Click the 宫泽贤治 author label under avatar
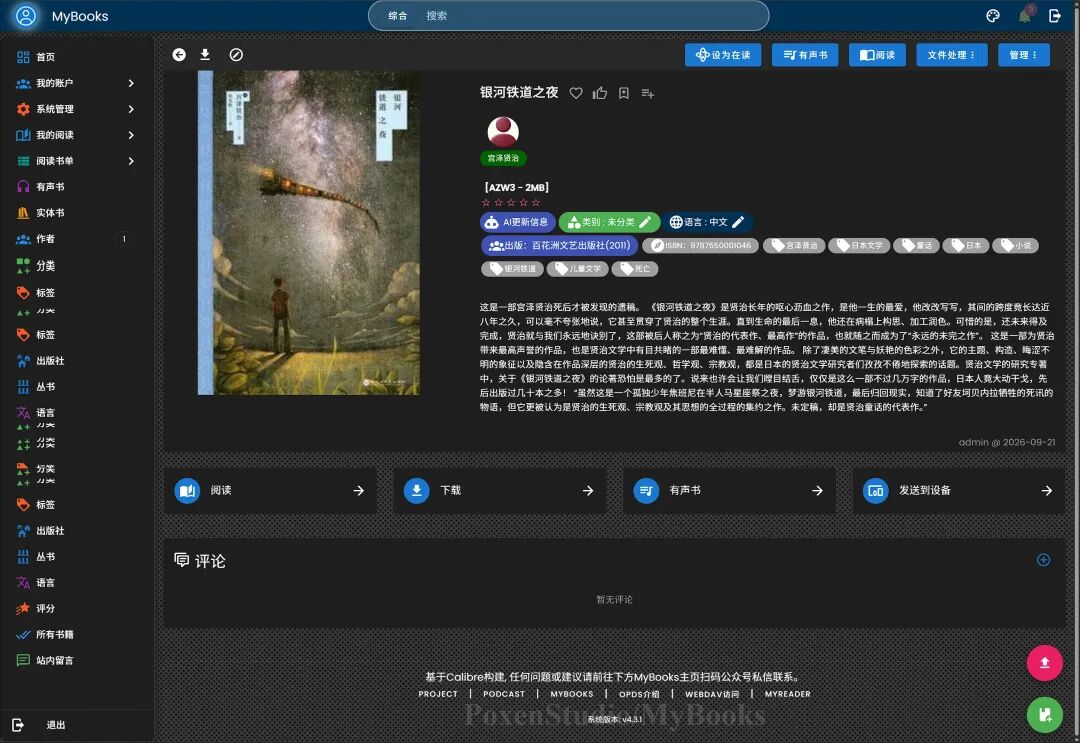Image resolution: width=1080 pixels, height=743 pixels. click(503, 158)
